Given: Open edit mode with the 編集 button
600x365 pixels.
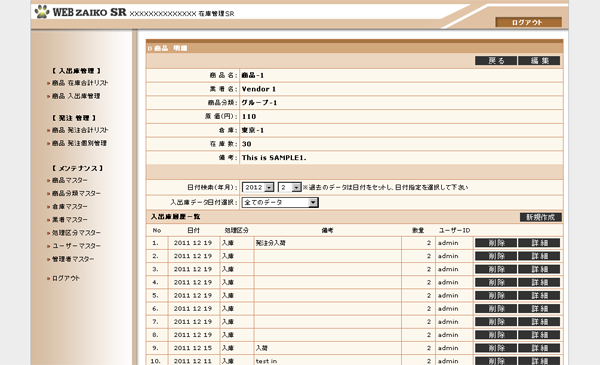Looking at the screenshot, I should coord(539,60).
